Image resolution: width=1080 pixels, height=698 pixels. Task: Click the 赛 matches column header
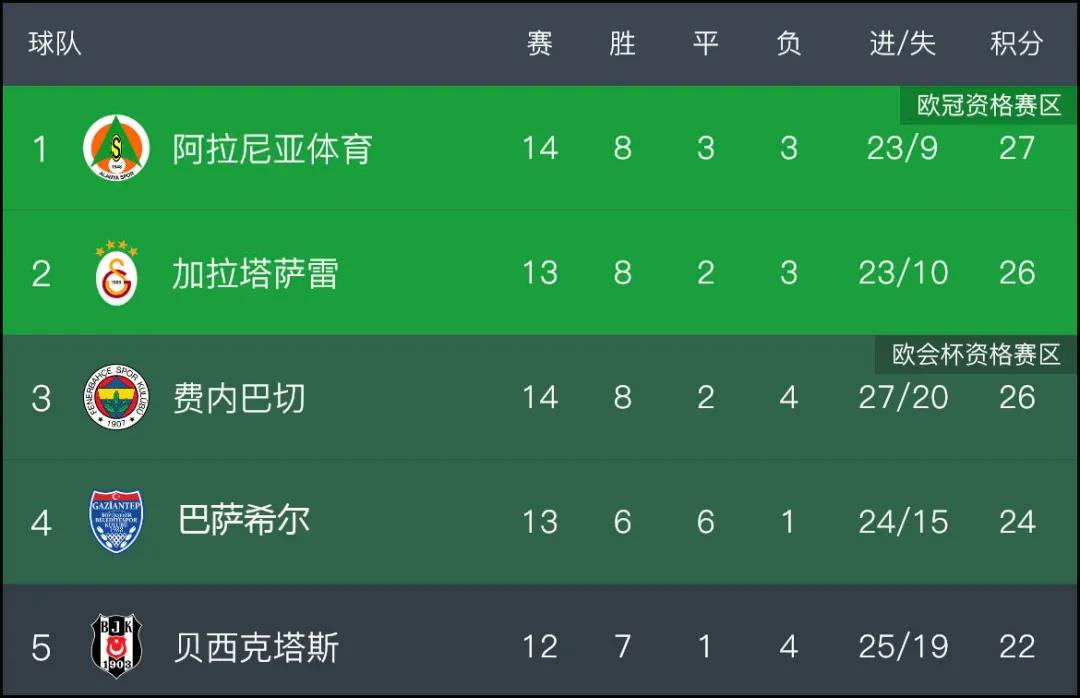point(539,43)
